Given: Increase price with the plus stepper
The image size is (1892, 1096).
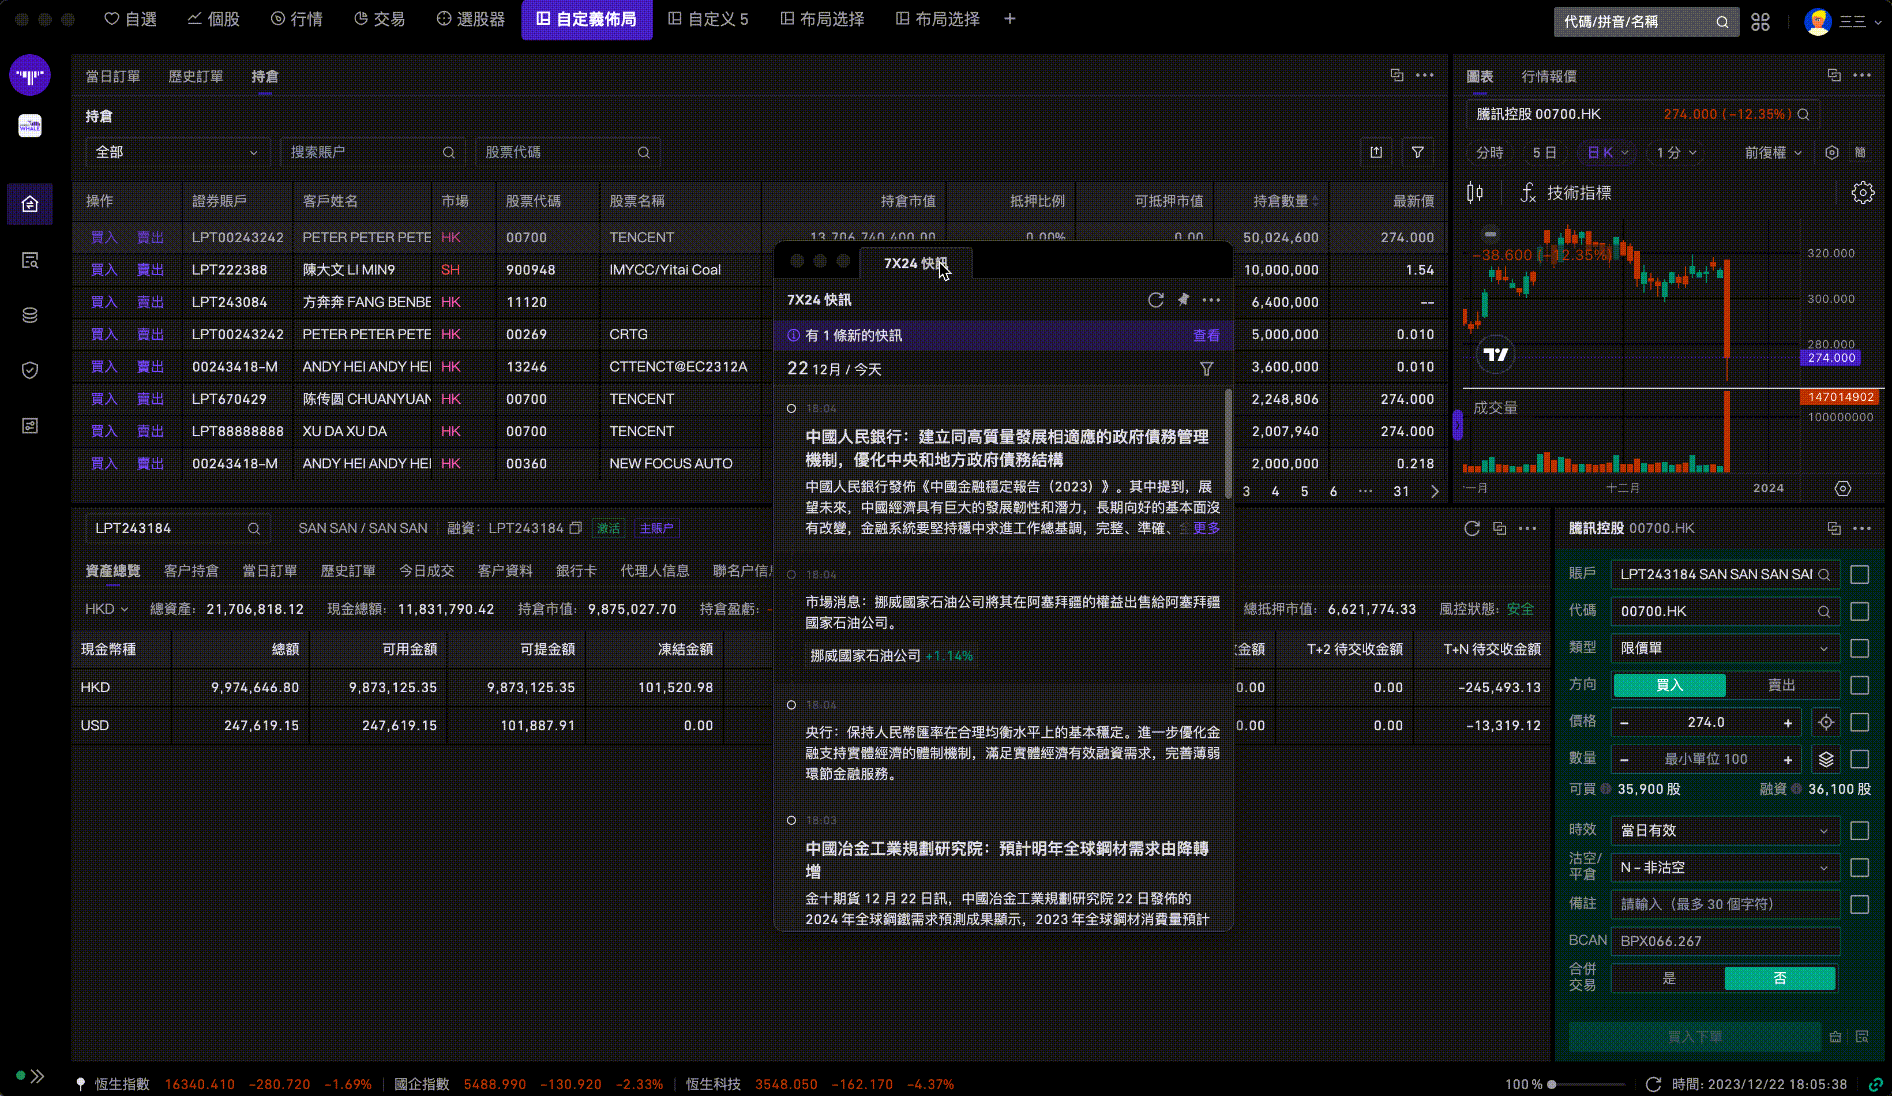Looking at the screenshot, I should (x=1788, y=722).
